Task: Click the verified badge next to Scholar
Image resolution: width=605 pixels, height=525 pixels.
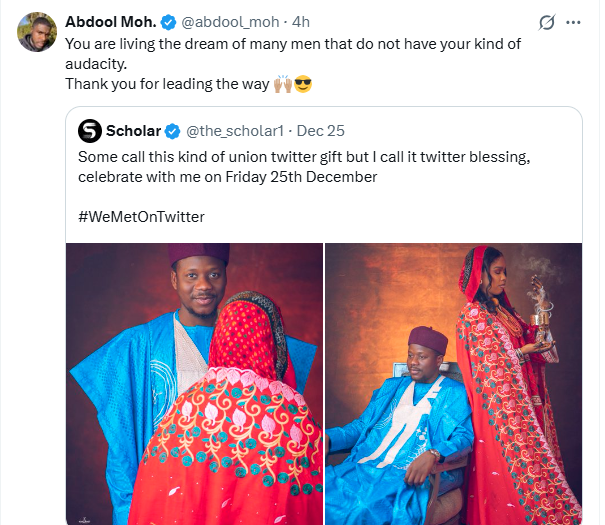Action: 172,131
